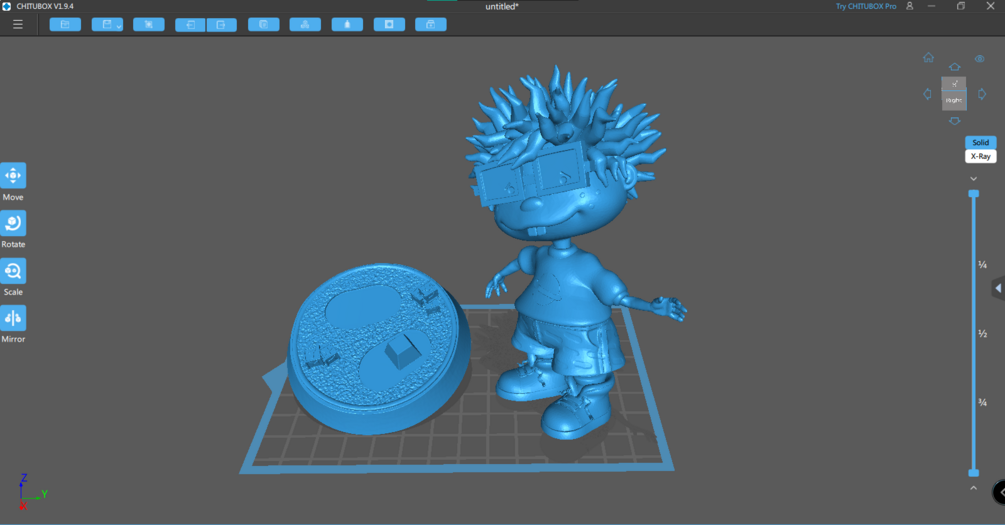Select the Scale tool

pos(13,271)
